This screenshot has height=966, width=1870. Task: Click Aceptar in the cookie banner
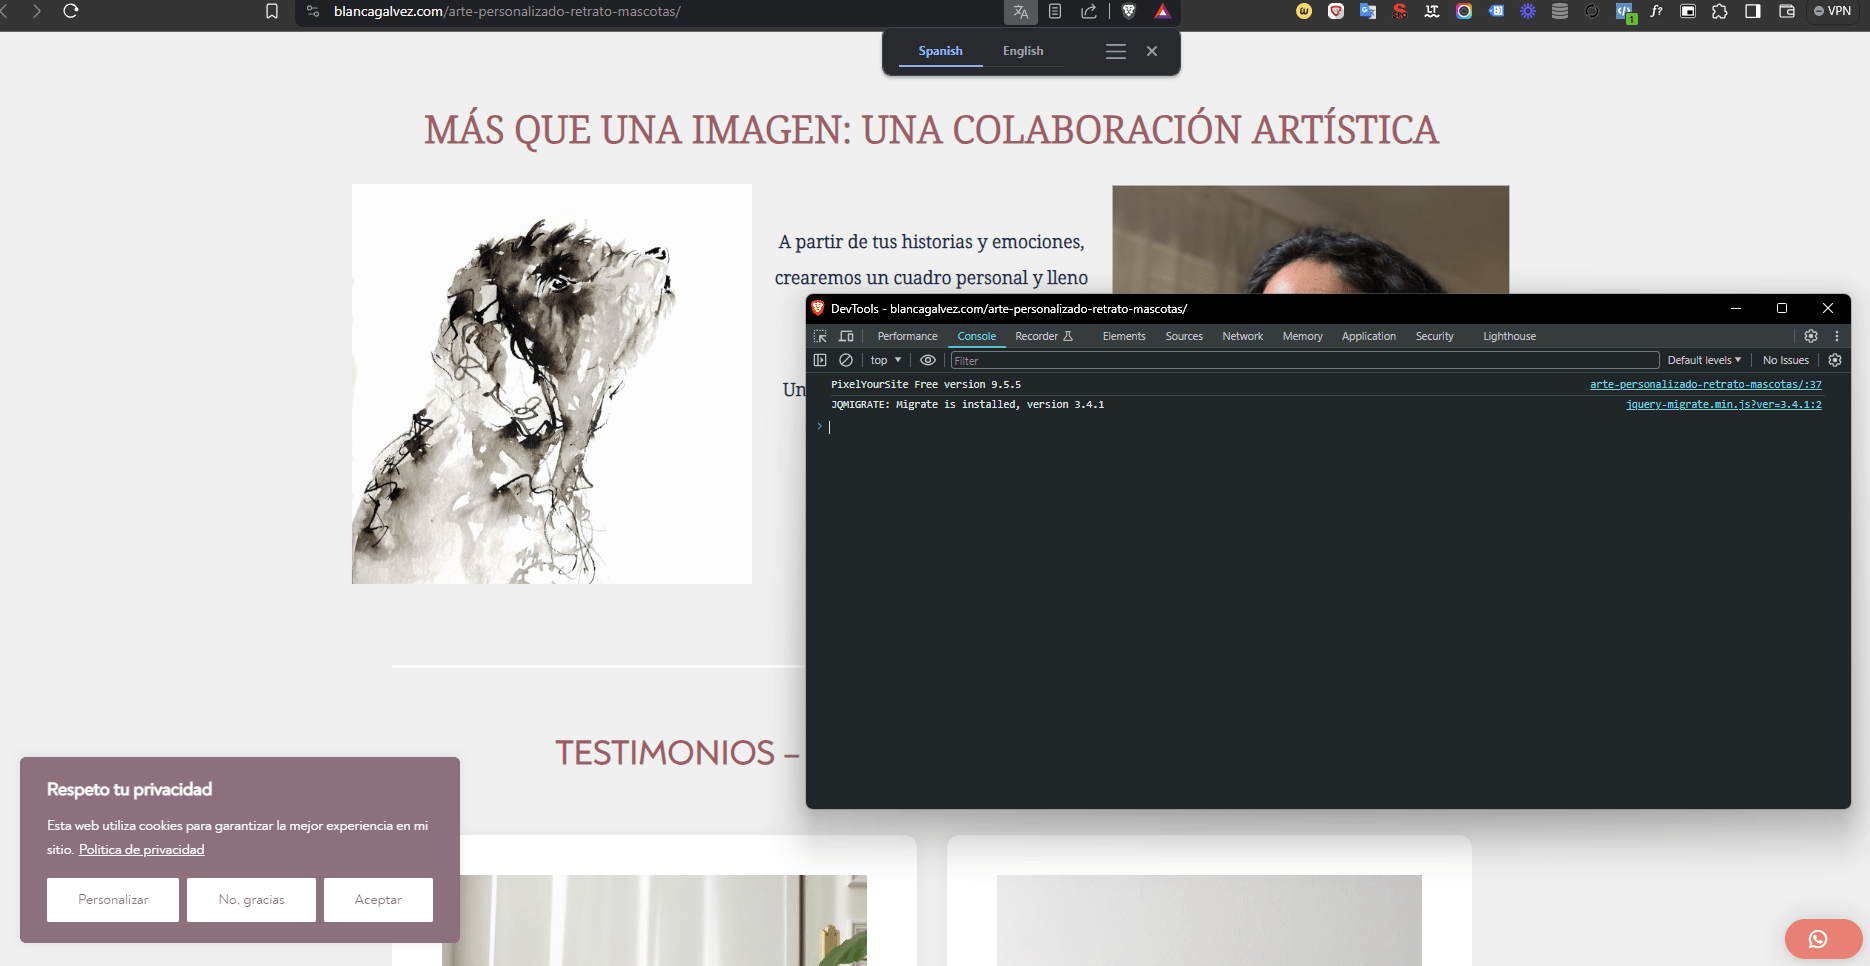coord(378,900)
